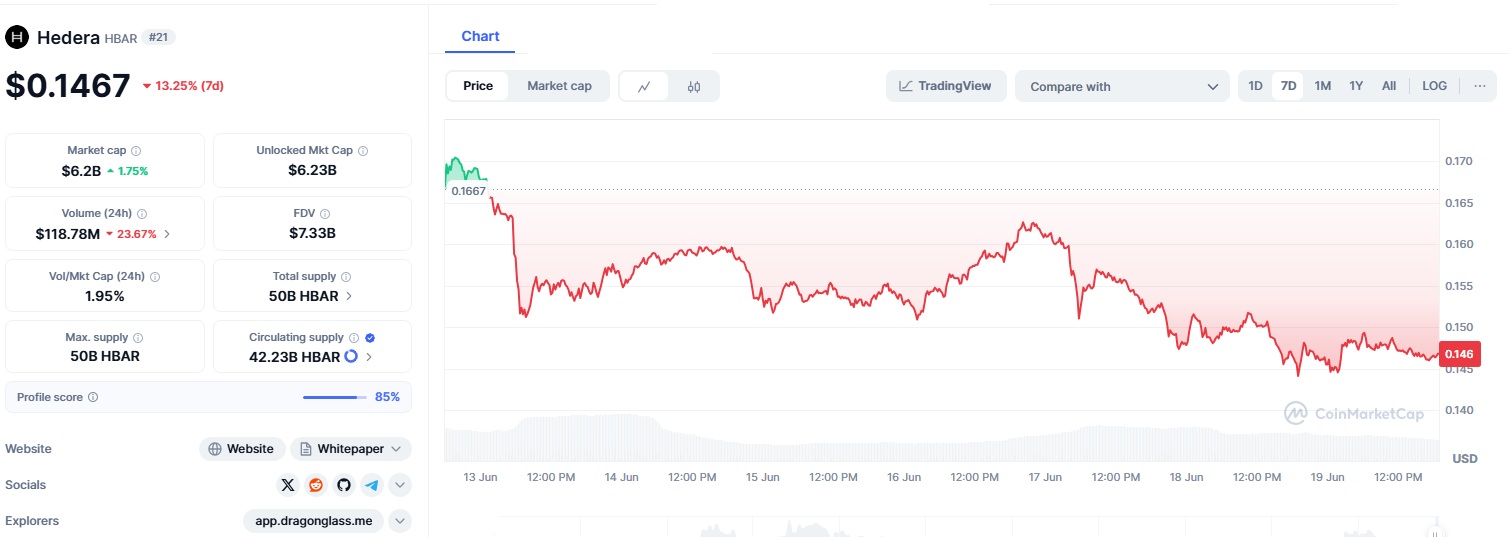
Task: Open the Compare with dropdown
Action: point(1122,86)
